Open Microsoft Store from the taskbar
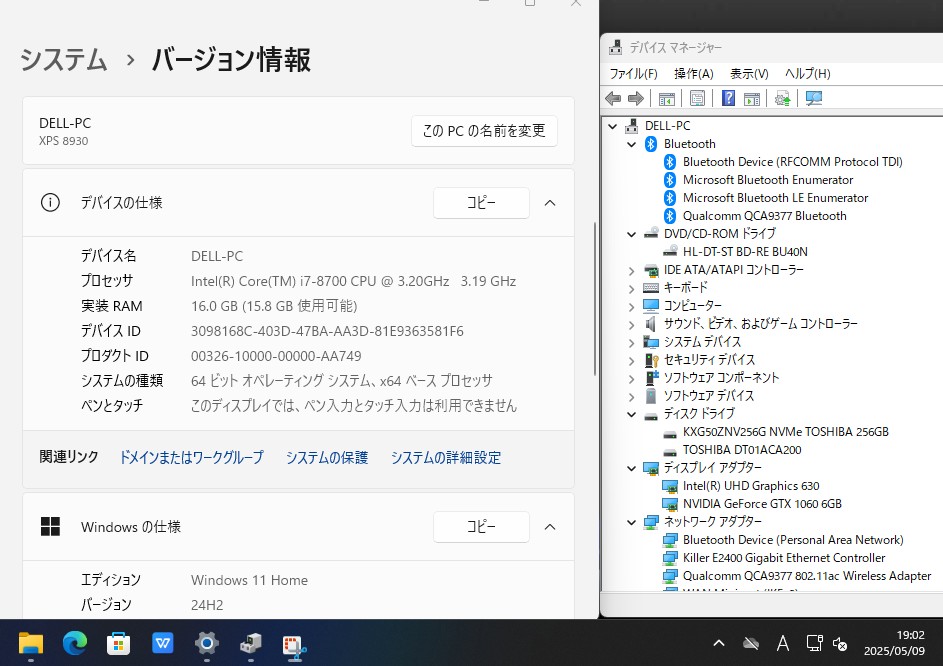 (x=118, y=644)
